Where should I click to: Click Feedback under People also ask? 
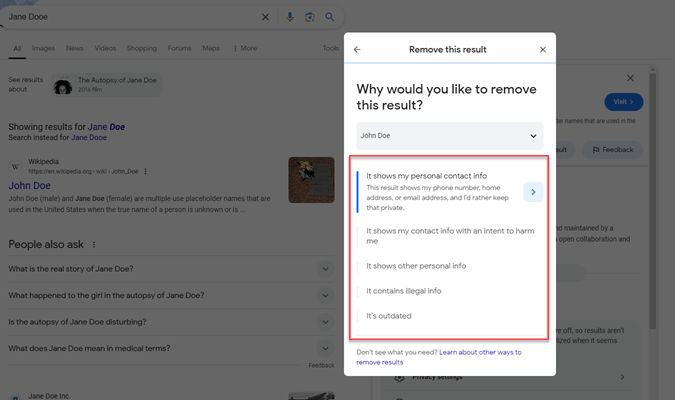point(321,366)
